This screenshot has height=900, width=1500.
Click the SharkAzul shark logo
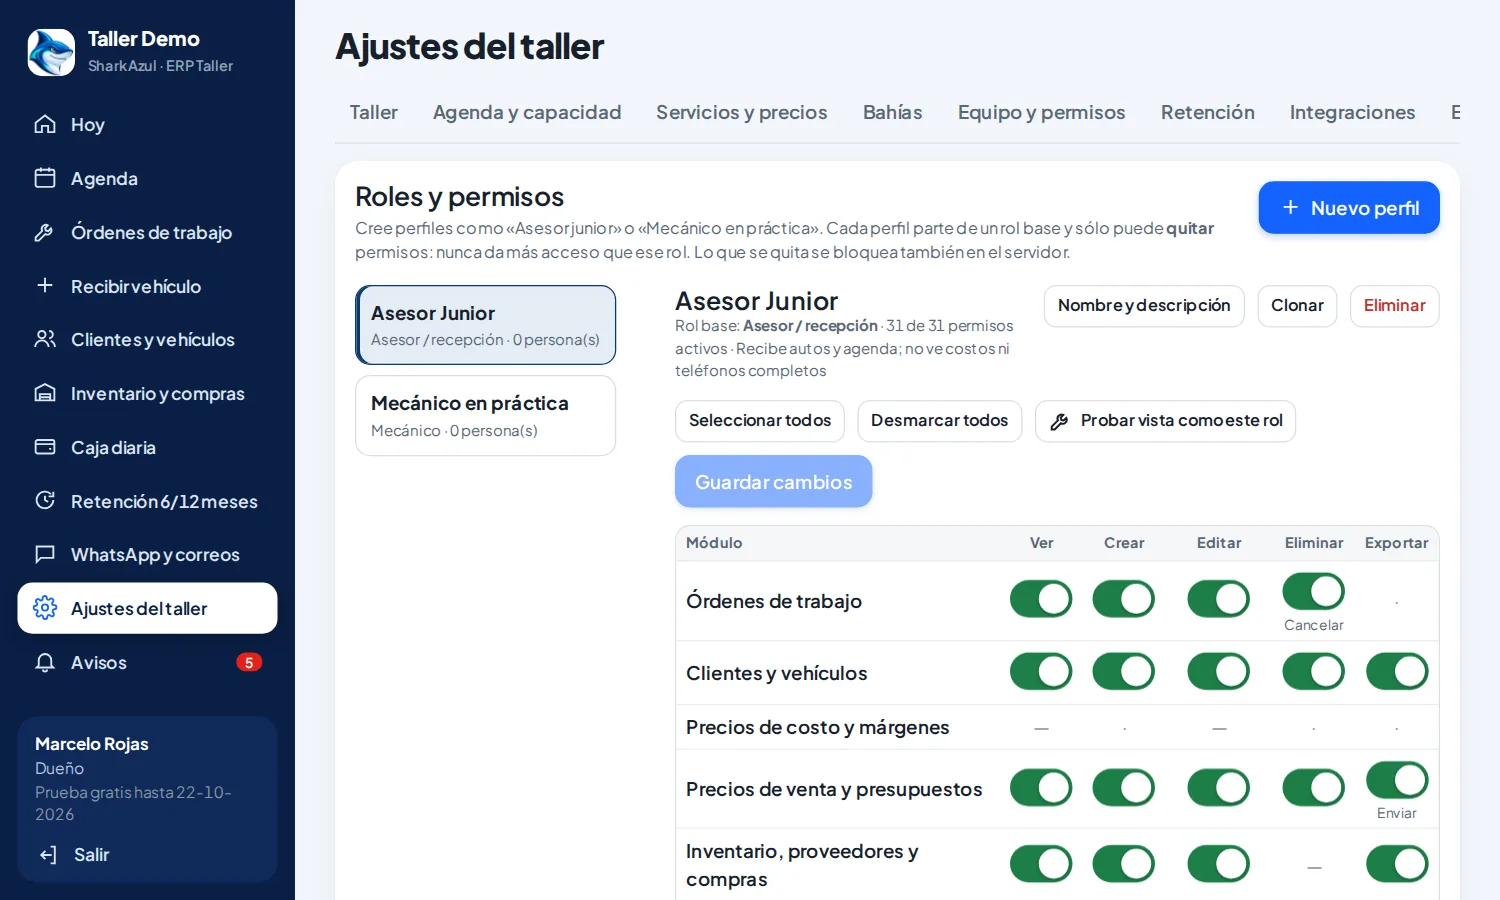[51, 52]
